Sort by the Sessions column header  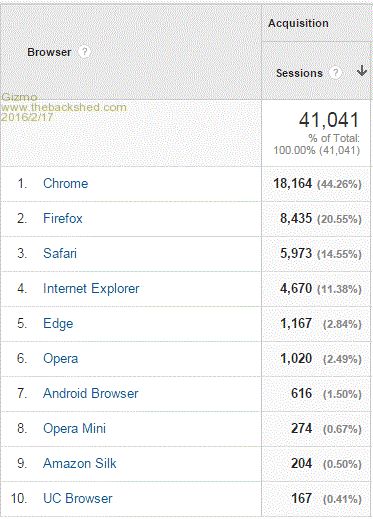[x=299, y=73]
